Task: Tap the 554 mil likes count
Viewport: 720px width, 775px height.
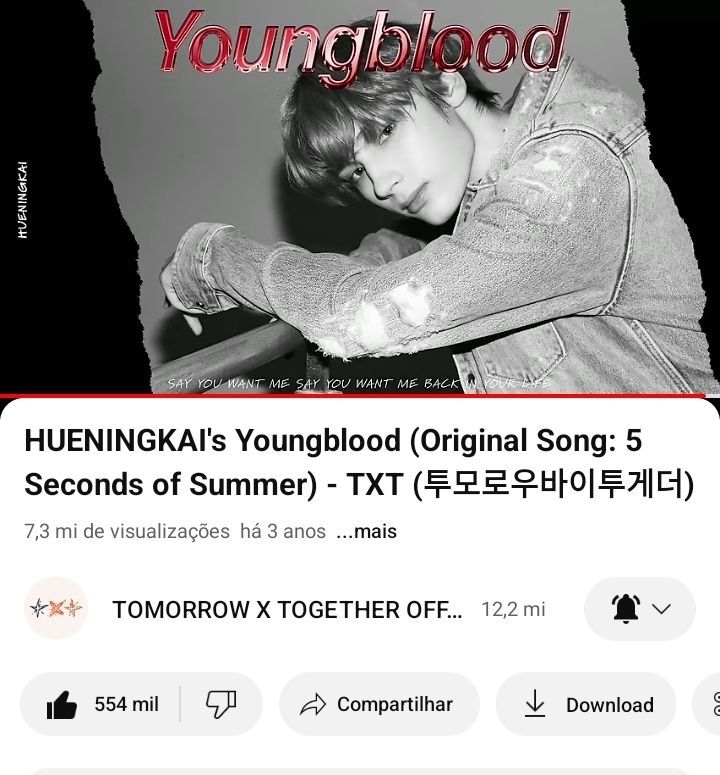Action: [x=127, y=704]
